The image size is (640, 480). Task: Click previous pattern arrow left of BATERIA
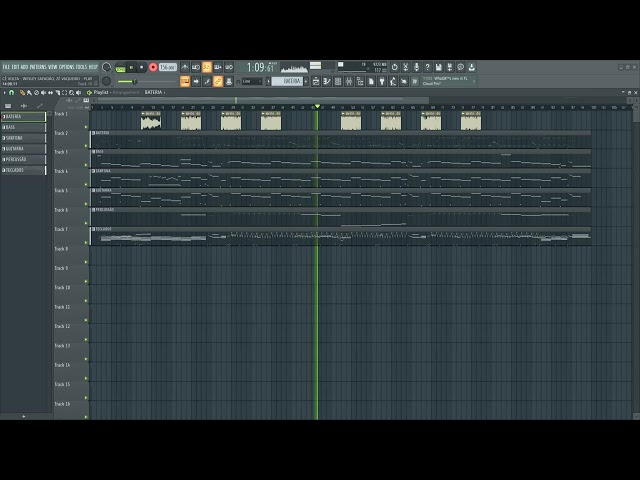[x=268, y=82]
